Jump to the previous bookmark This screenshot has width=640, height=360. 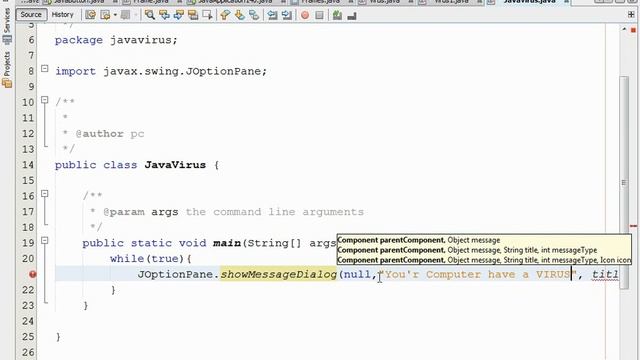click(225, 16)
